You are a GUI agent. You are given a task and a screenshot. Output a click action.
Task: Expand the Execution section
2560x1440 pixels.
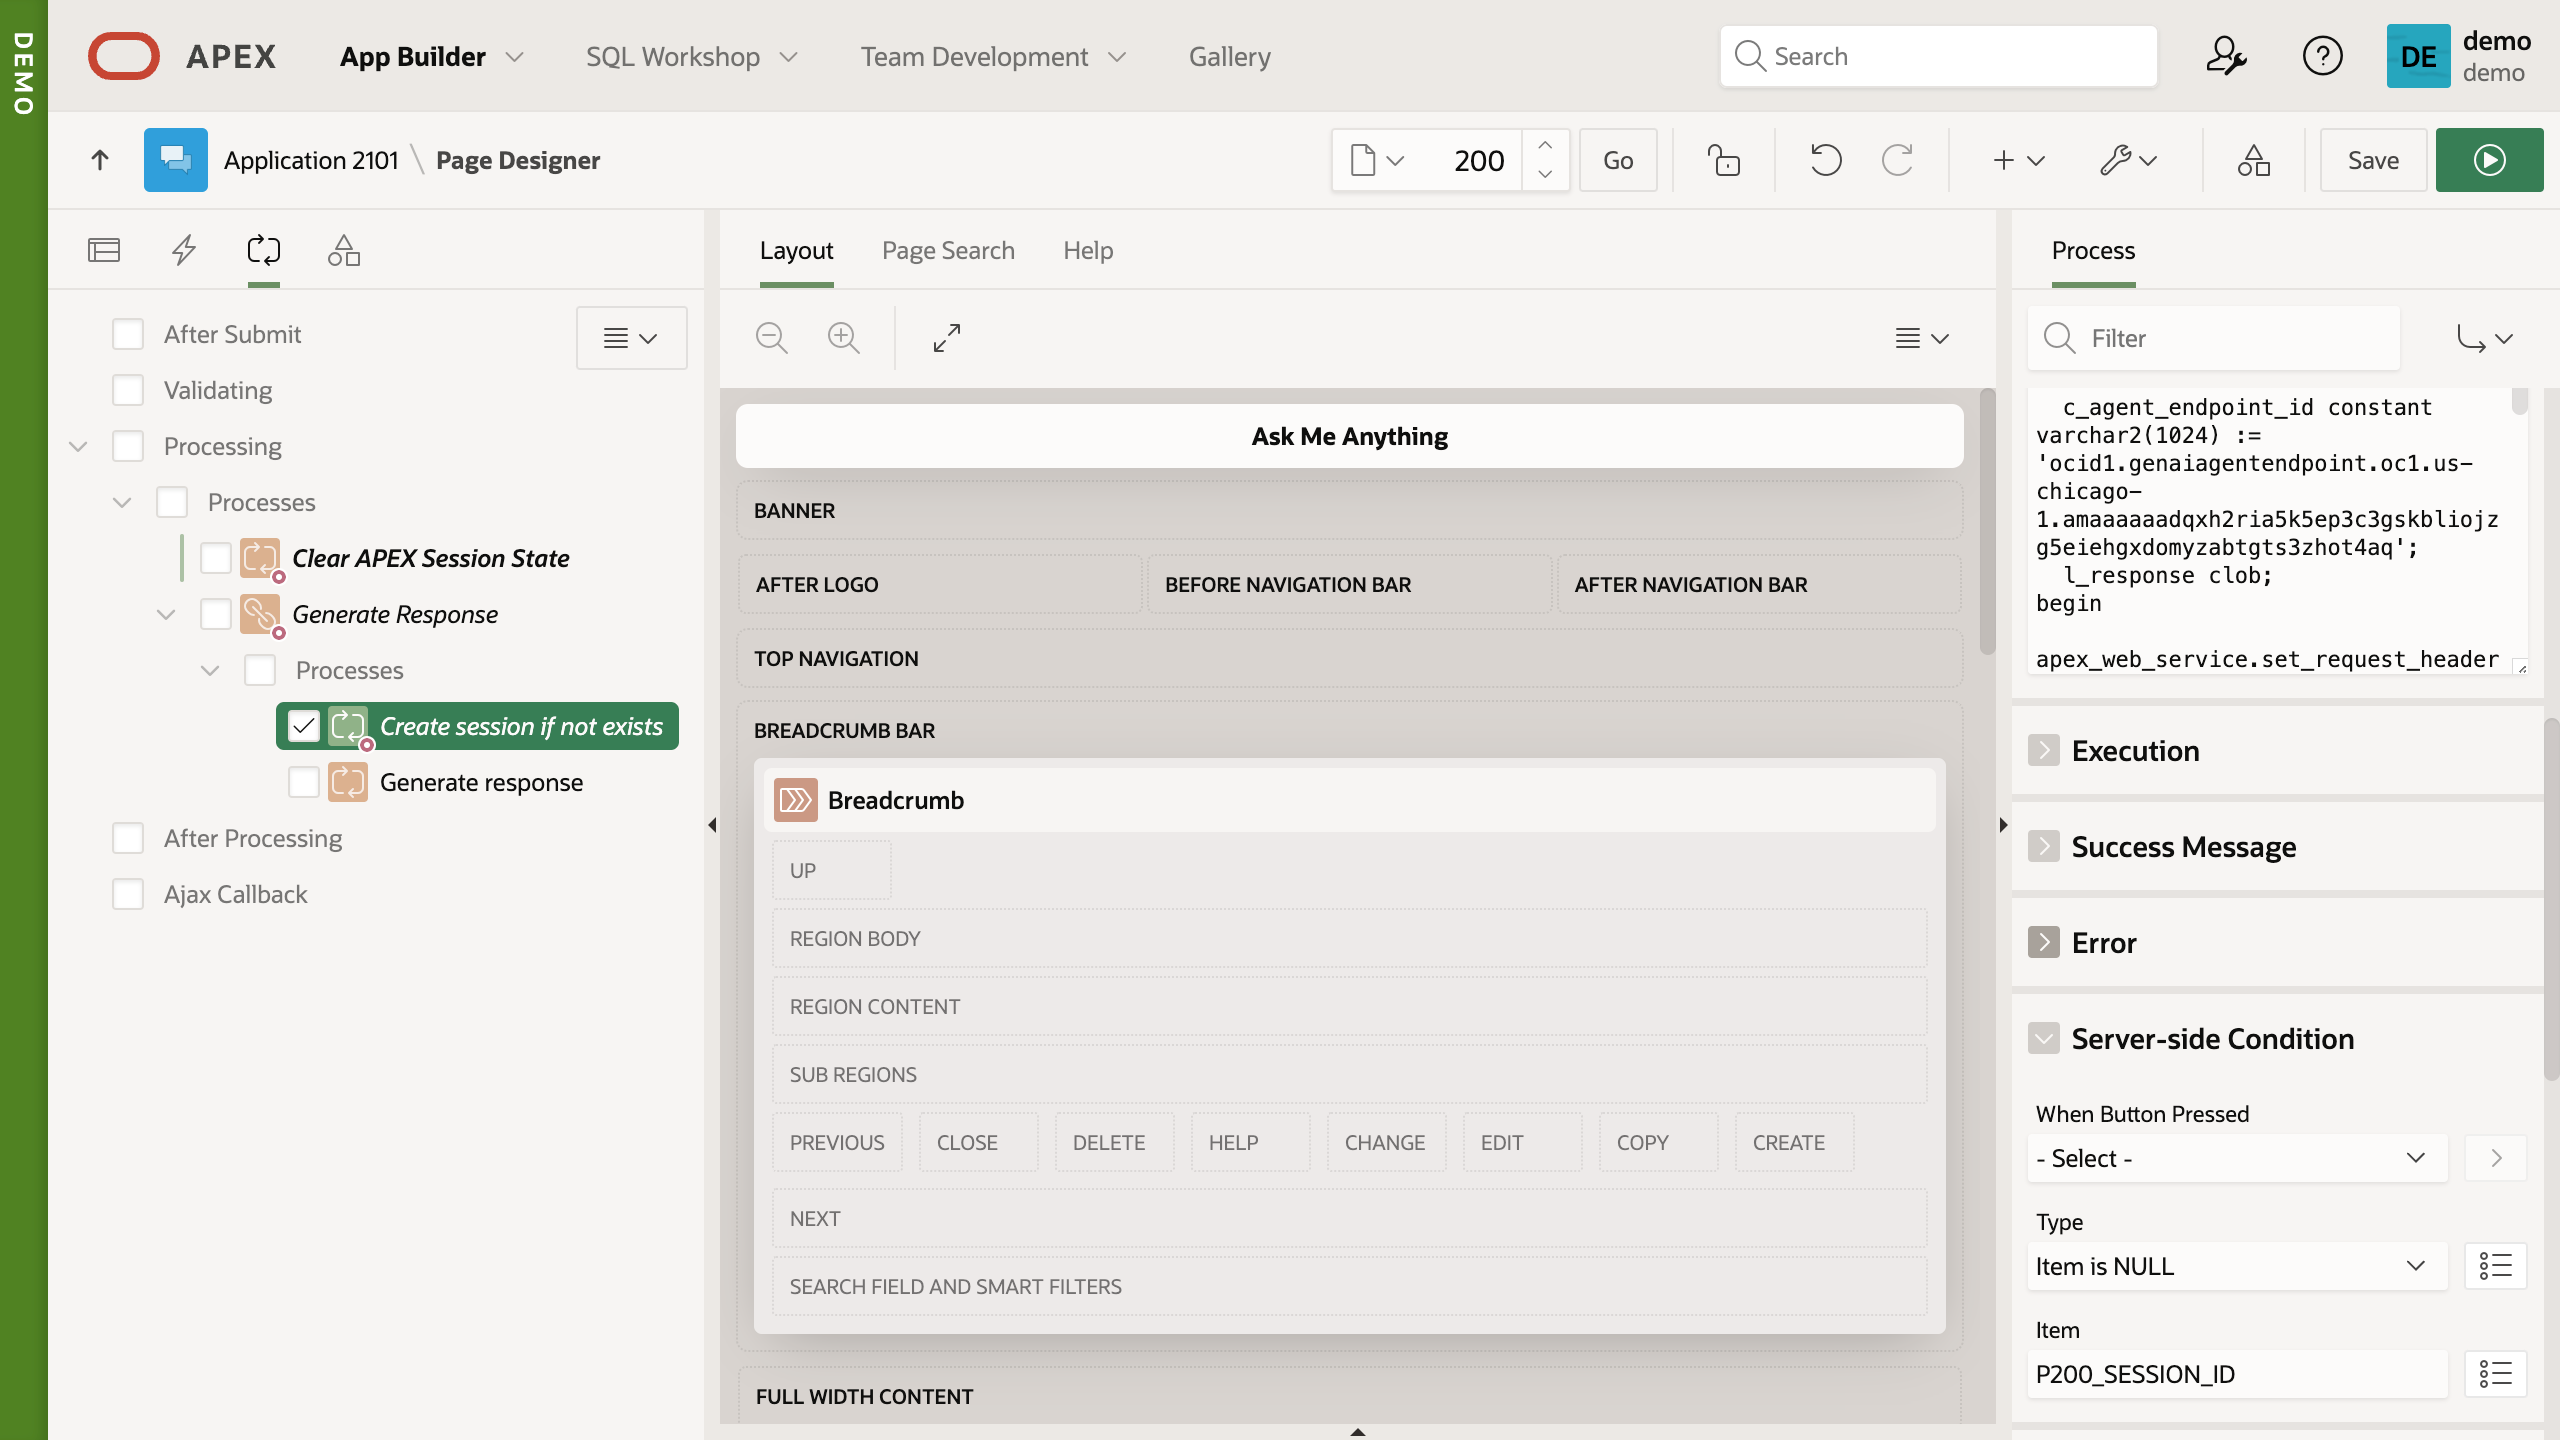click(2044, 750)
